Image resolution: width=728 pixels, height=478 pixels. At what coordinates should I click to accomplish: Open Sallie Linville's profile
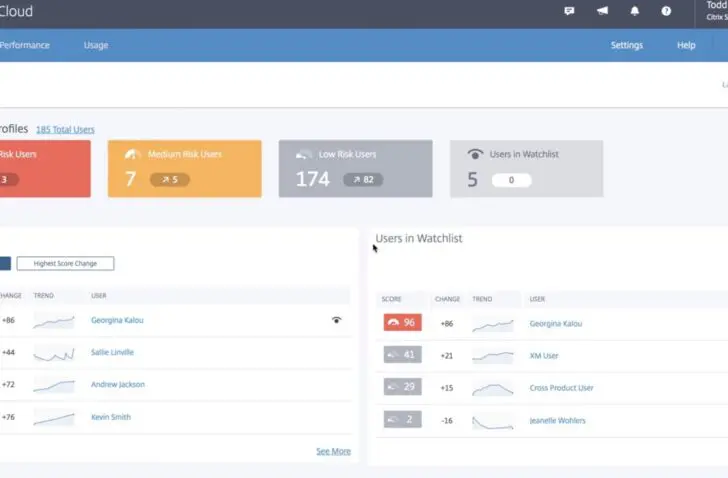coord(112,352)
